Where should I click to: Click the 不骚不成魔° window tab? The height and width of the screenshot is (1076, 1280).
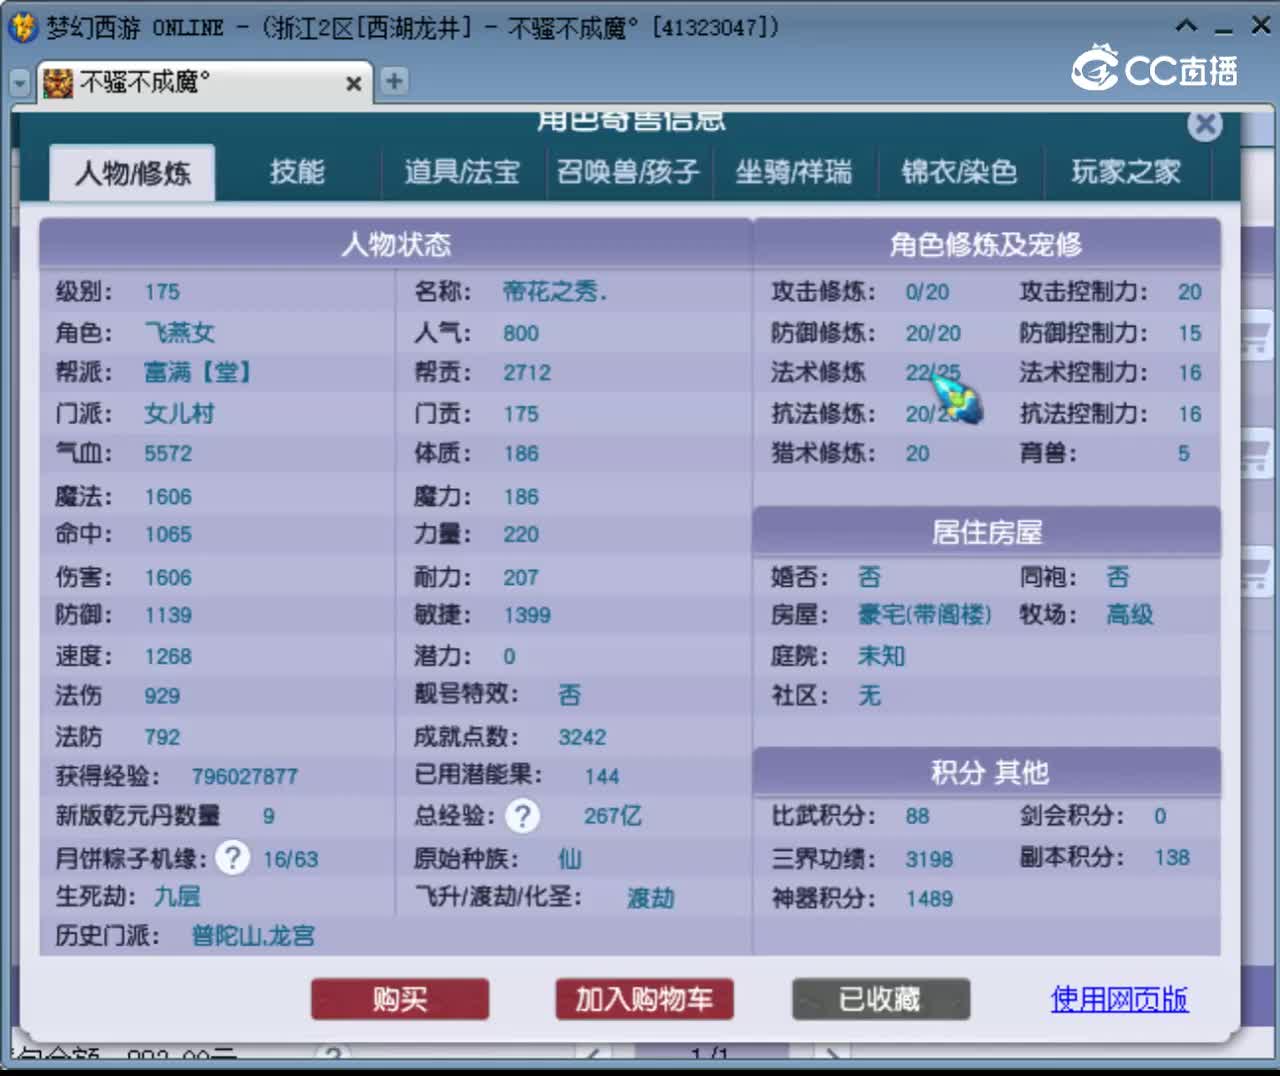(x=205, y=82)
